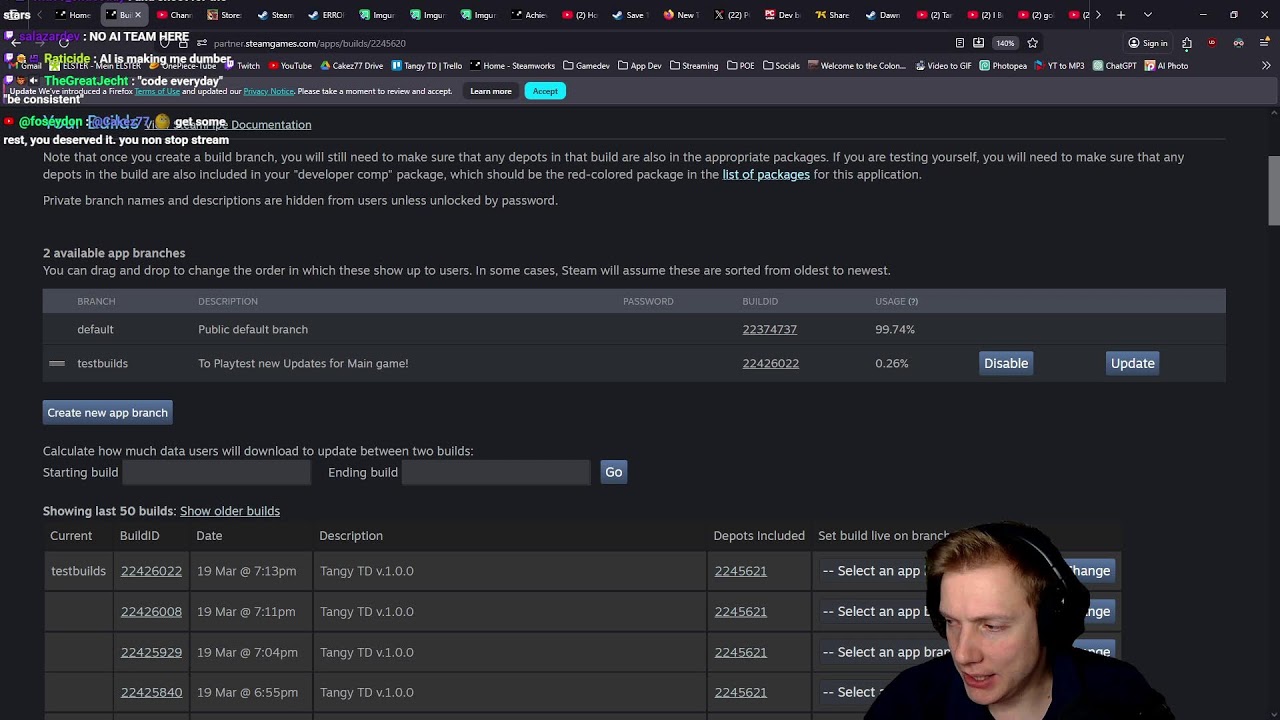Open the Welcome to the Colon... bookmark
Image resolution: width=1280 pixels, height=720 pixels.
[857, 66]
